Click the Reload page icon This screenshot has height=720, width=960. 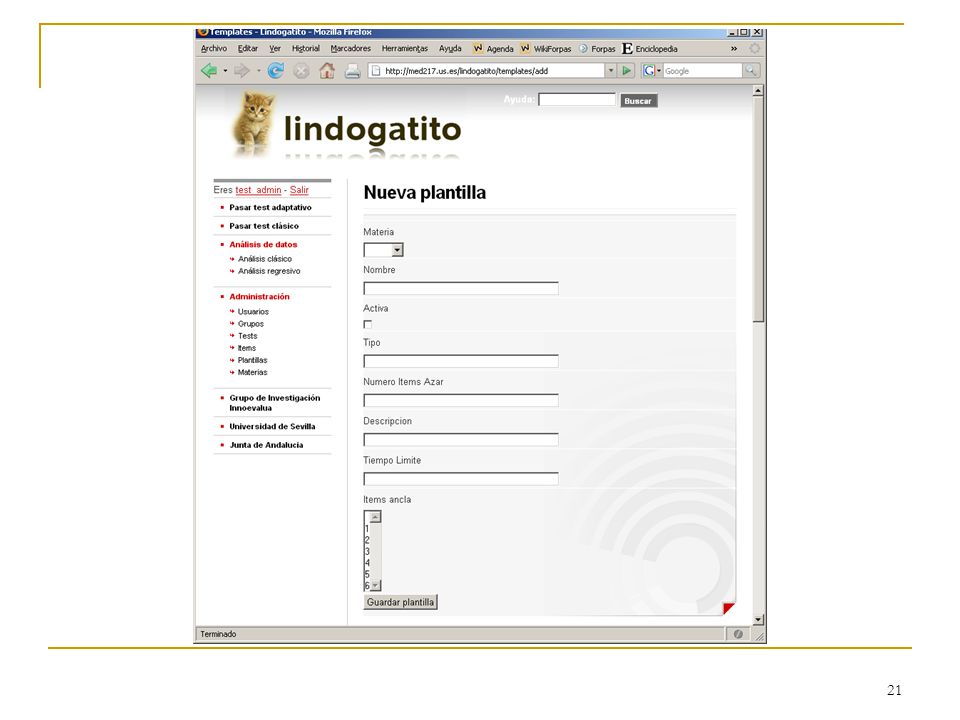pos(276,71)
